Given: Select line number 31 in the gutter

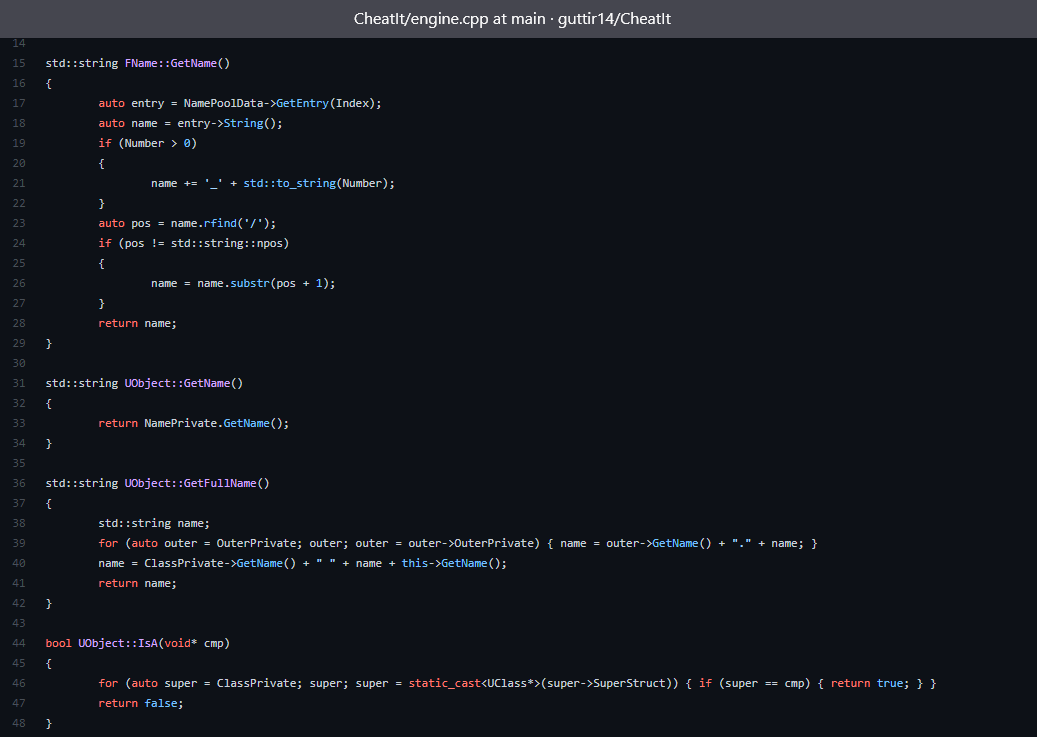Looking at the screenshot, I should pyautogui.click(x=20, y=383).
